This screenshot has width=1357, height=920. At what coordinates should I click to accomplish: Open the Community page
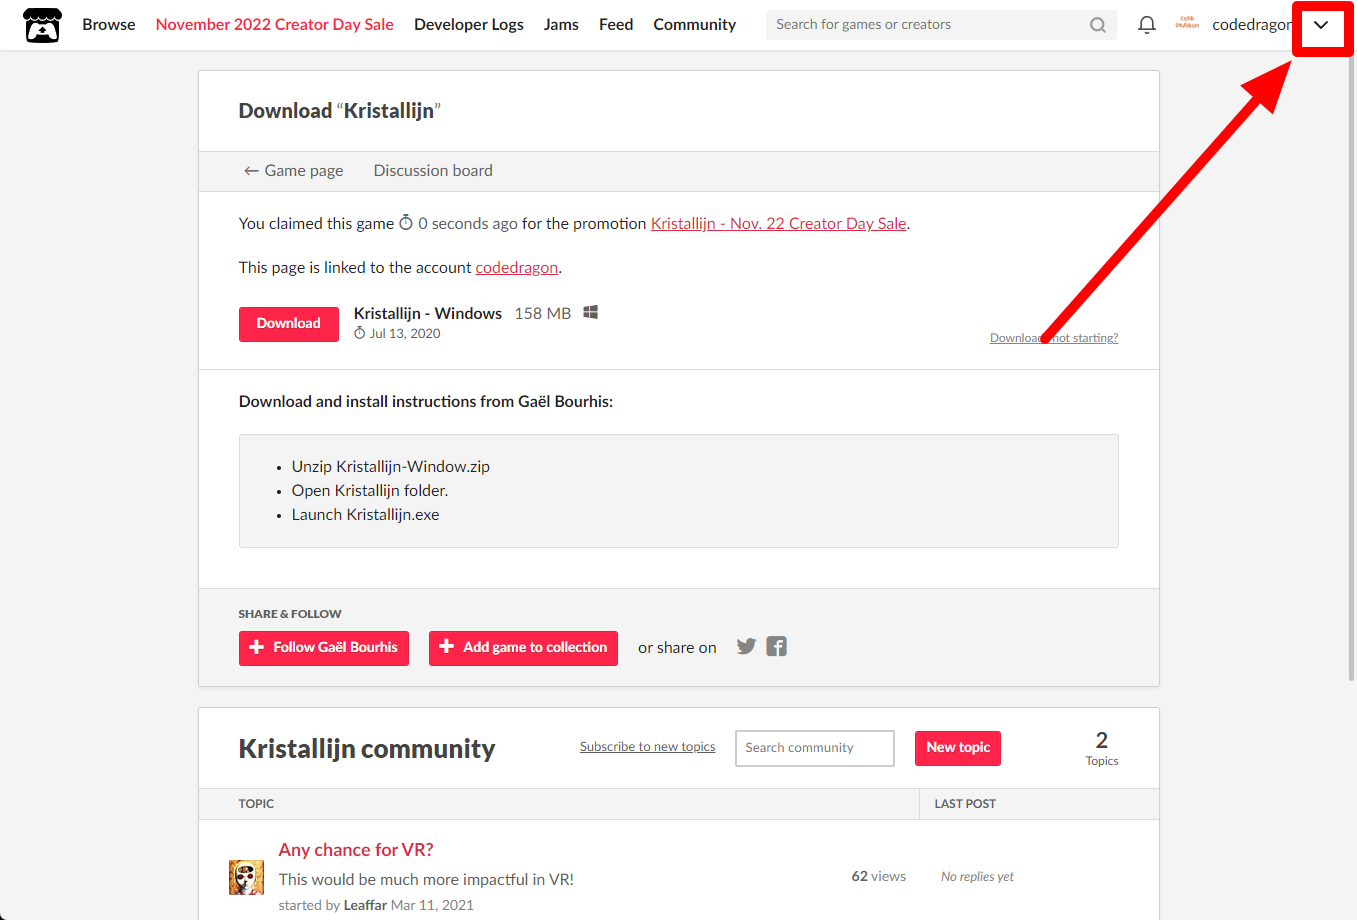695,25
